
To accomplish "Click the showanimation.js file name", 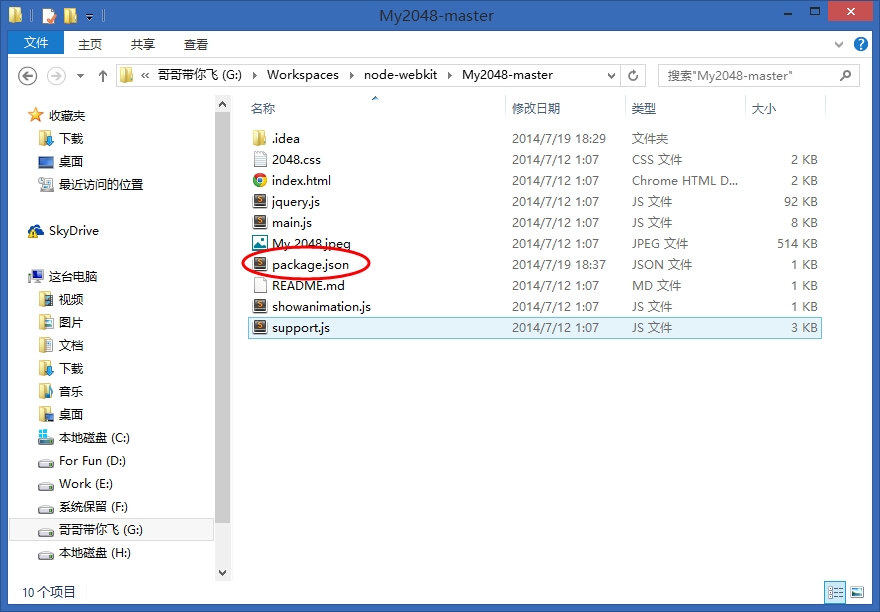I will pyautogui.click(x=321, y=307).
